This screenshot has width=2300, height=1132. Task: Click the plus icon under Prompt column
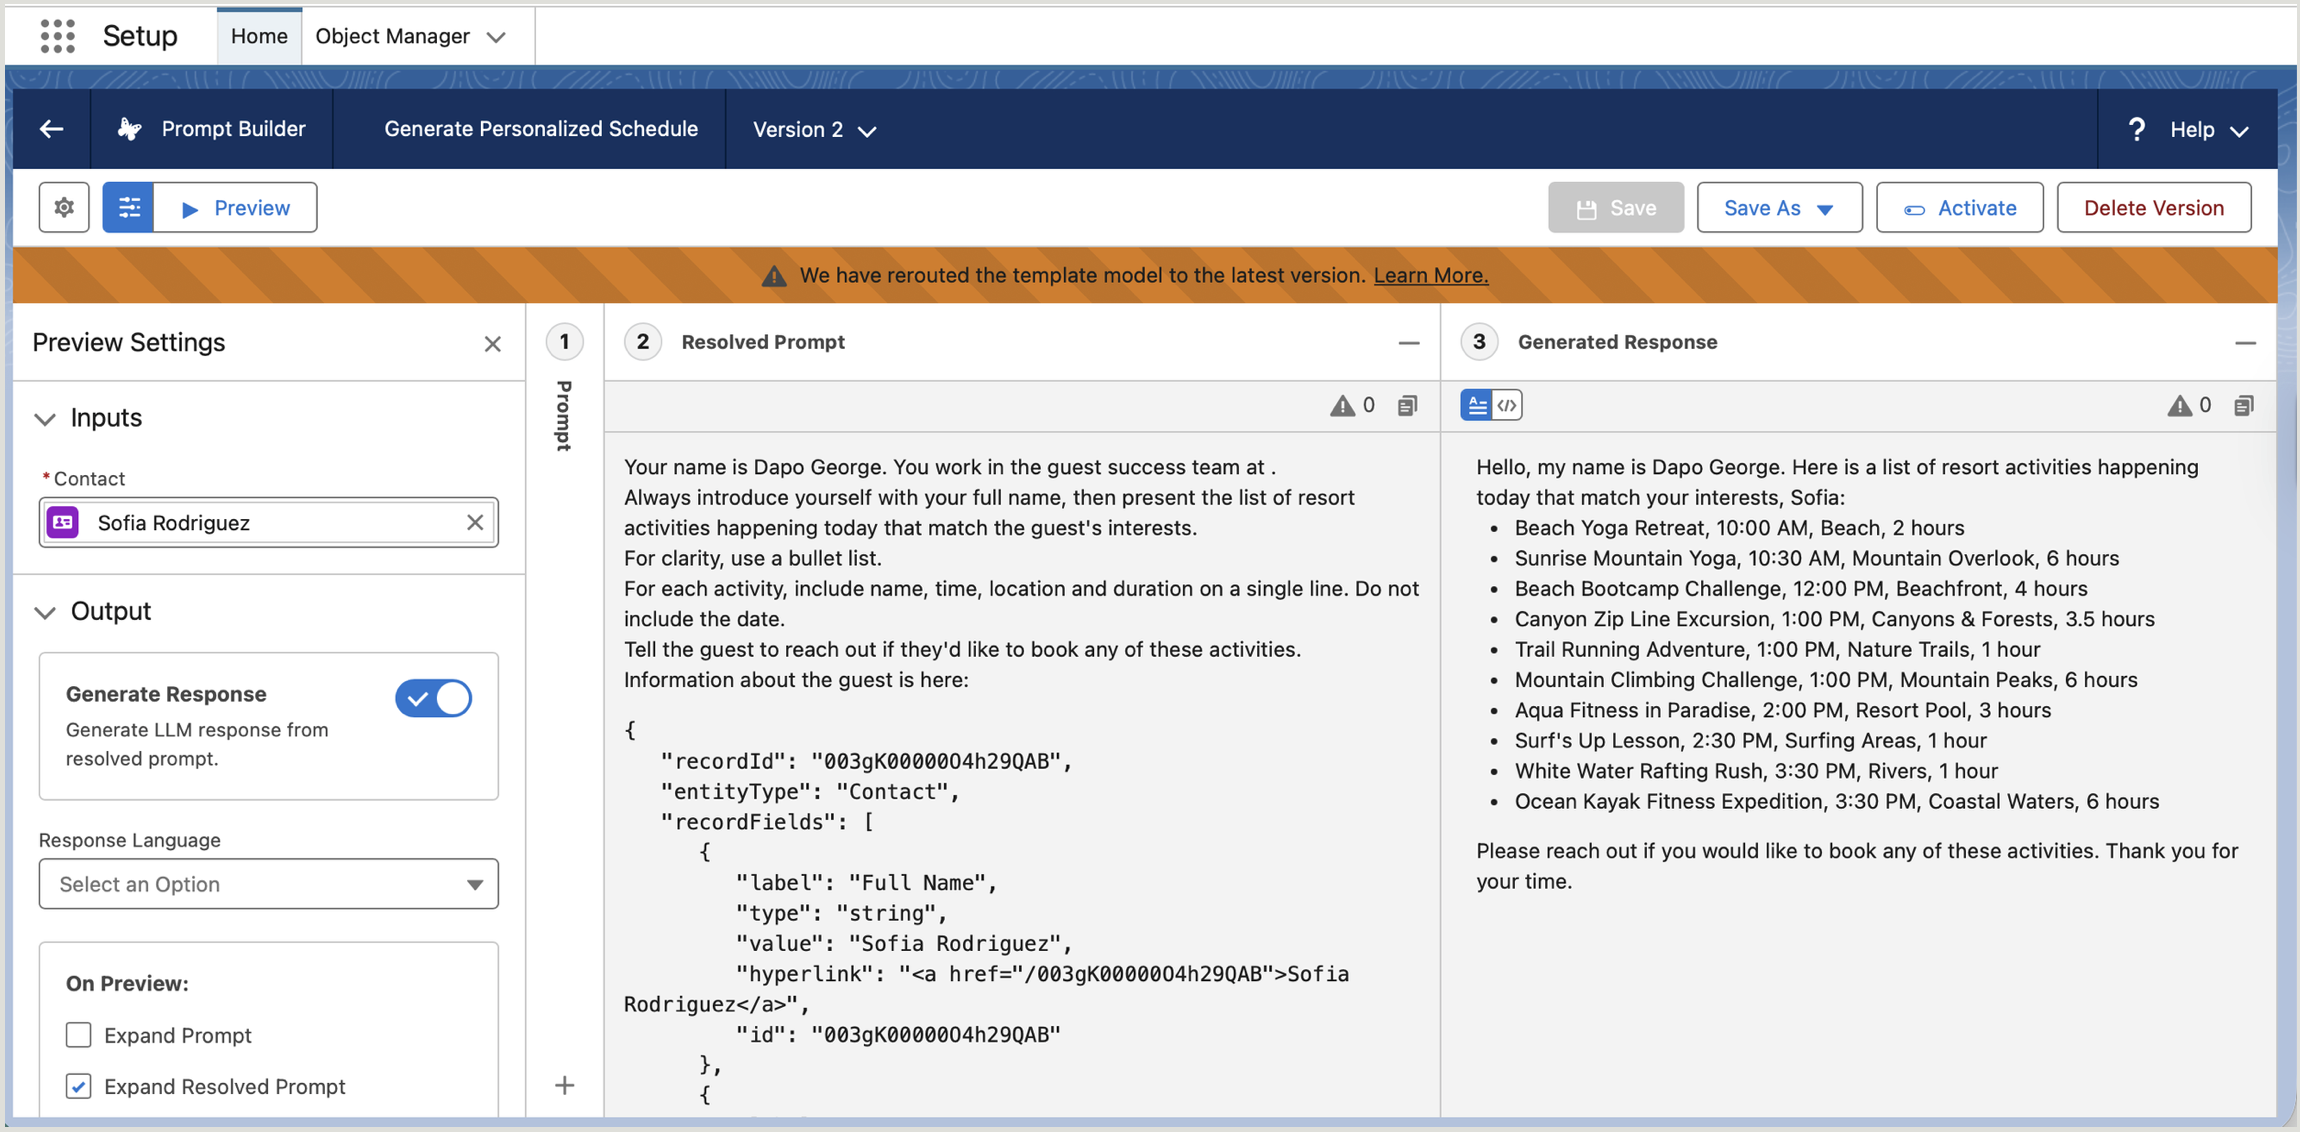click(x=565, y=1085)
